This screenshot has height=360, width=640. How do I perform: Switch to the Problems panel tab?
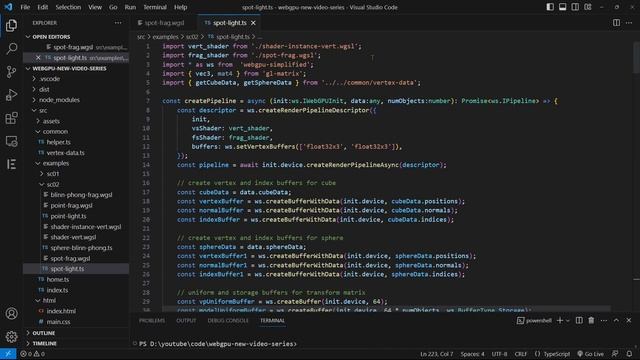[152, 320]
